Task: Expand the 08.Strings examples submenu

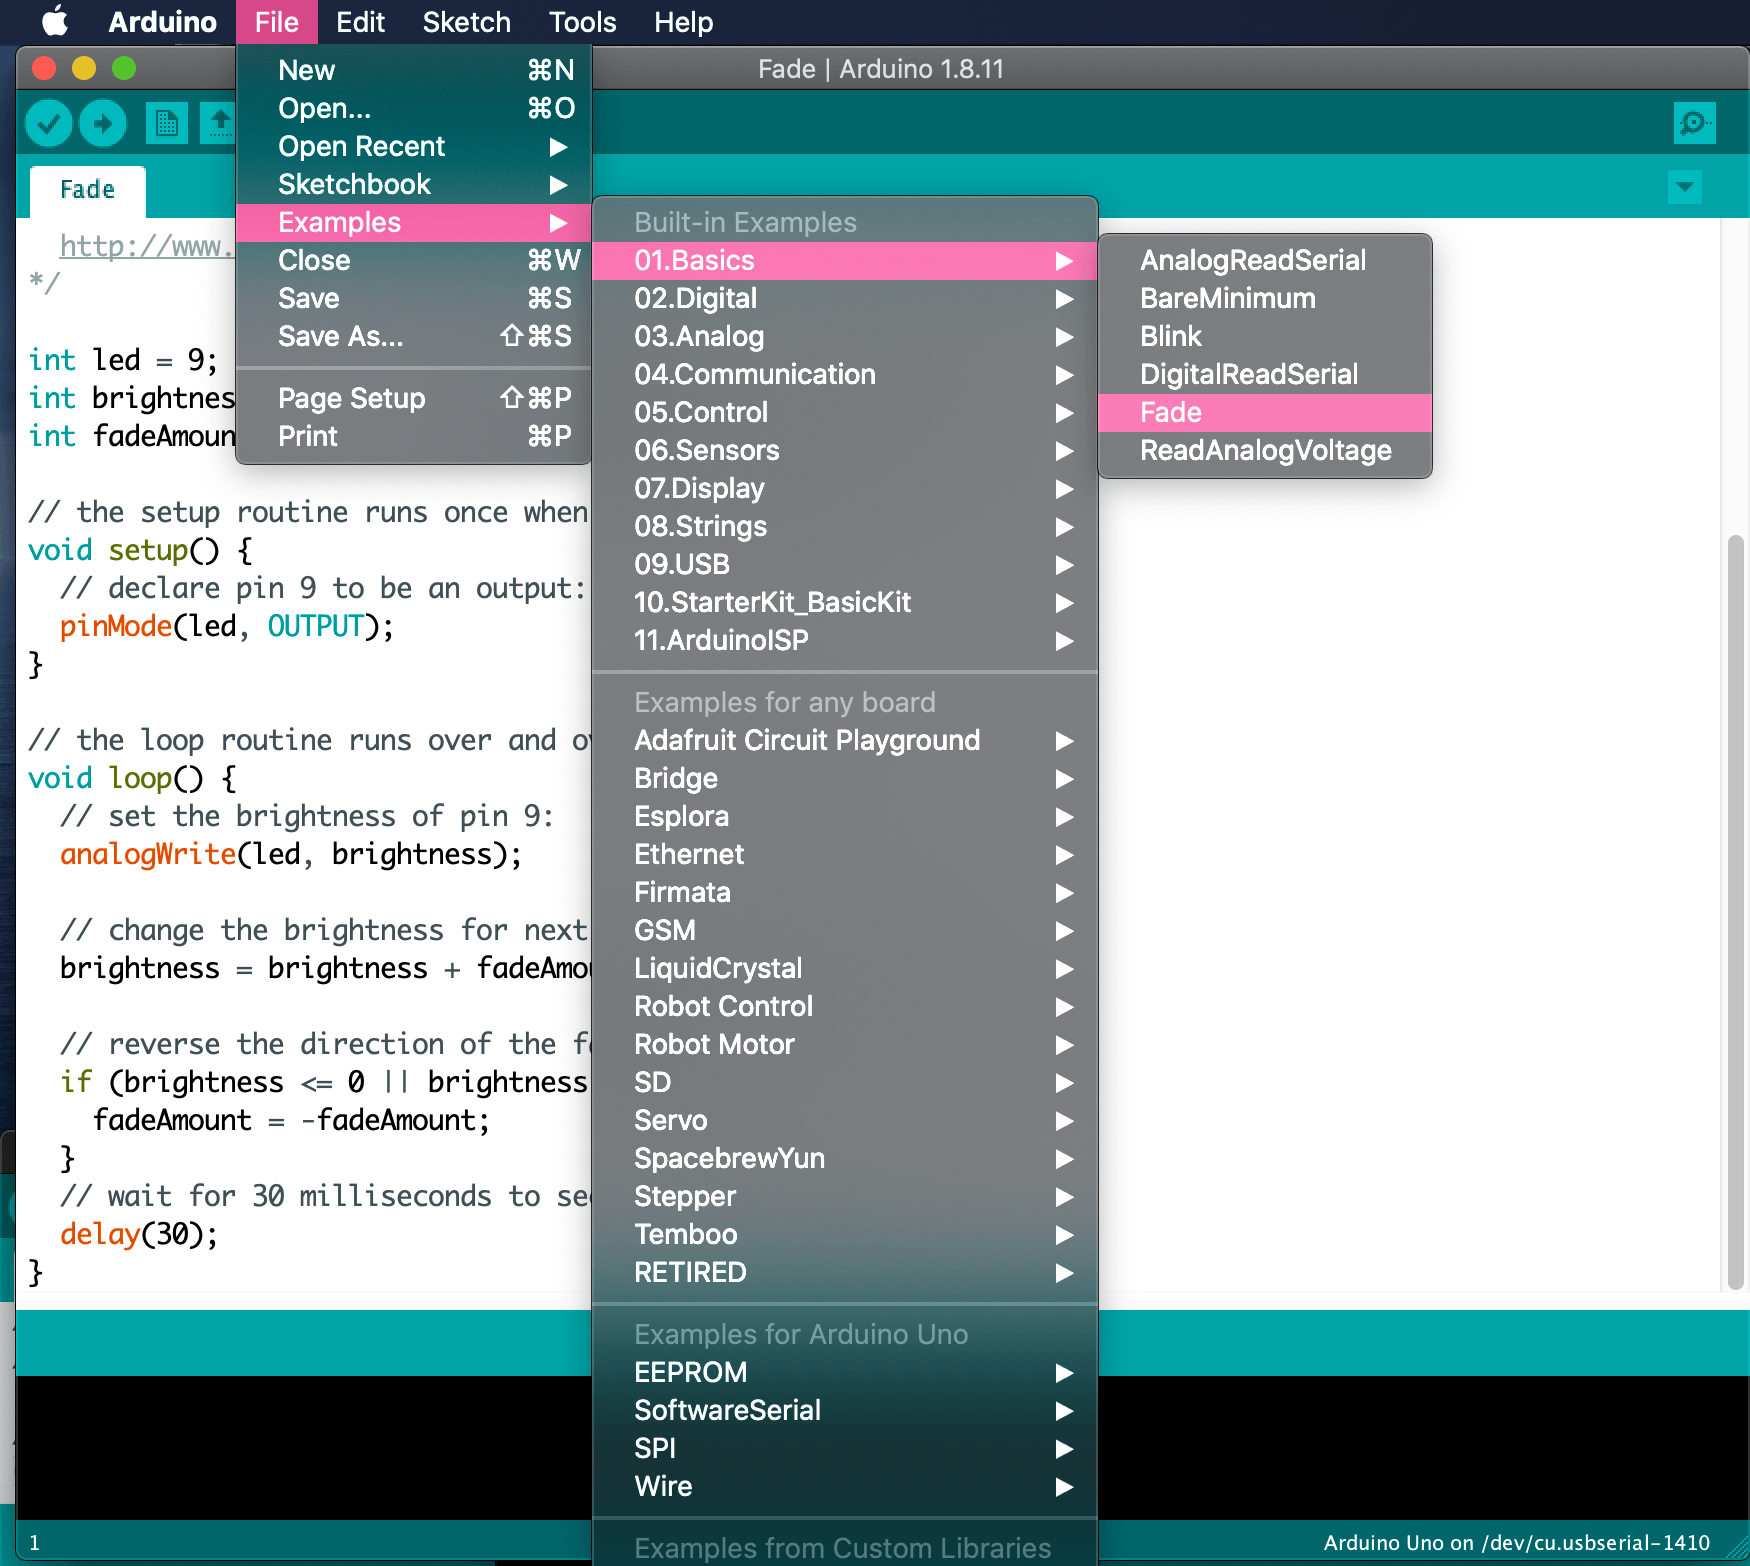Action: pyautogui.click(x=845, y=526)
